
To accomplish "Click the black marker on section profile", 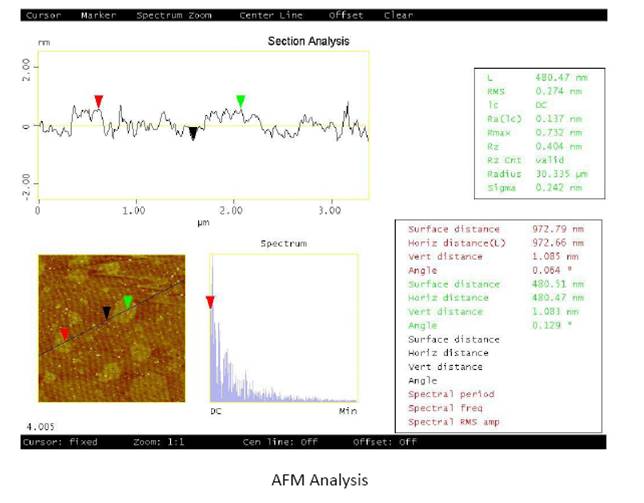I will 194,133.
